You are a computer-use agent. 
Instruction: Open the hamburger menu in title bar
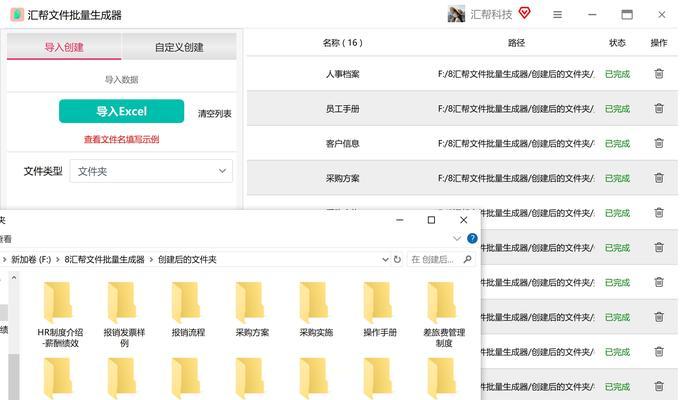click(557, 15)
